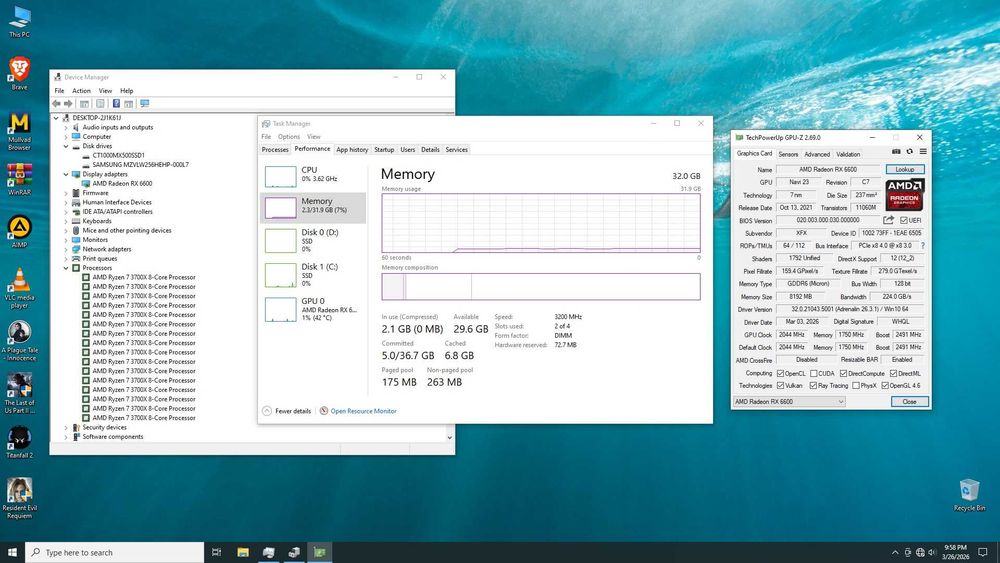This screenshot has width=1000, height=563.
Task: Click Fewer details in Task Manager
Action: (287, 411)
